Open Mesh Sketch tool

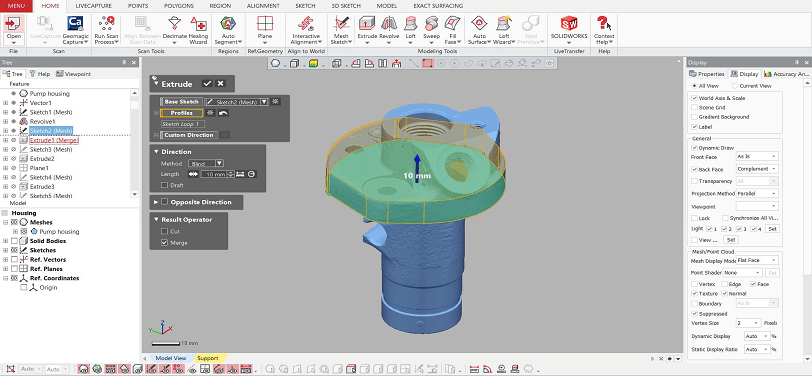click(341, 31)
